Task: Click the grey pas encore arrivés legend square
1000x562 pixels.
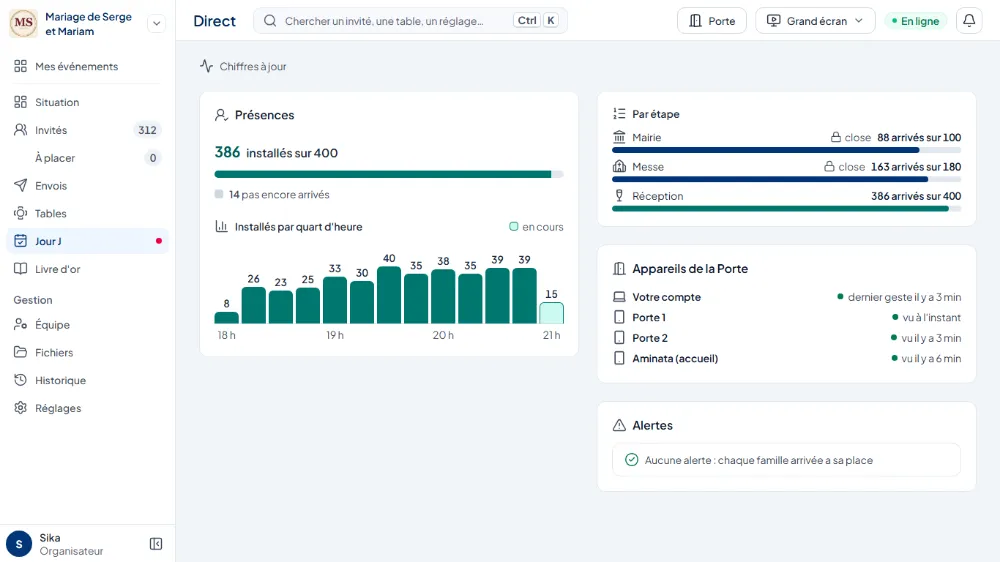Action: tap(219, 194)
